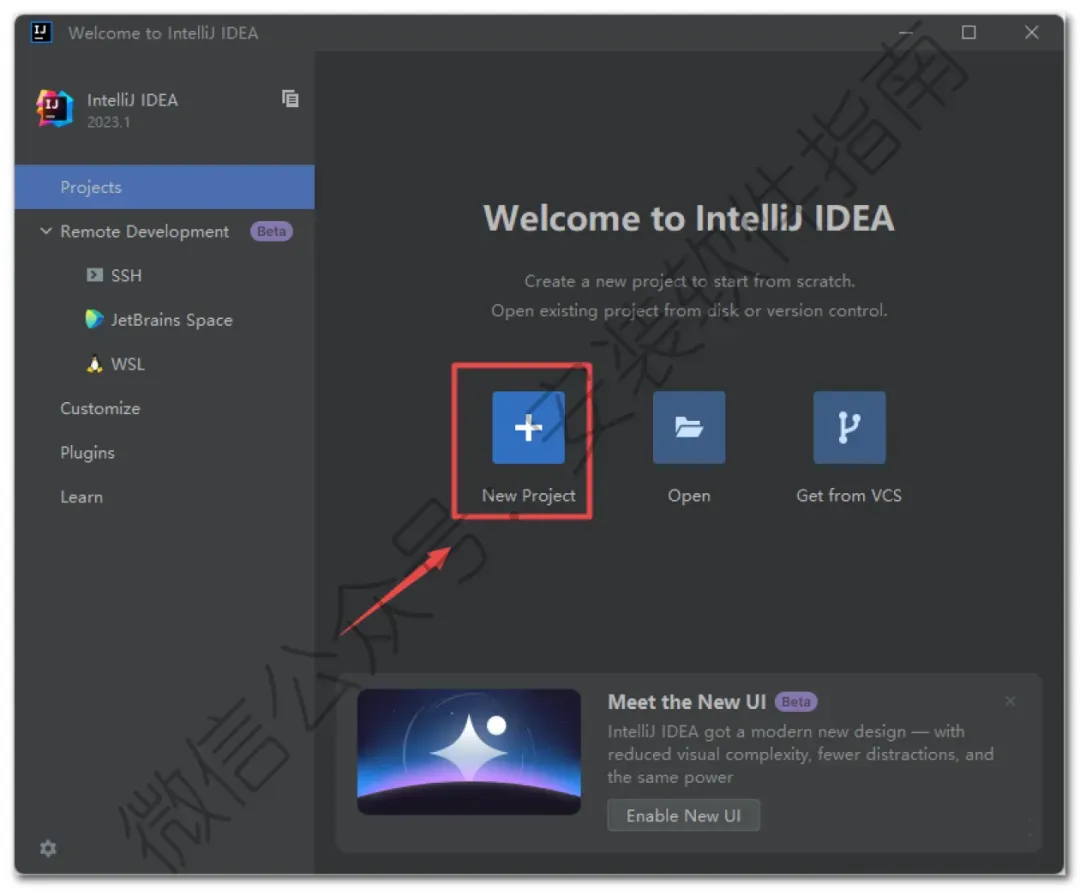Click the Enable New UI button
1080x890 pixels.
click(x=683, y=816)
